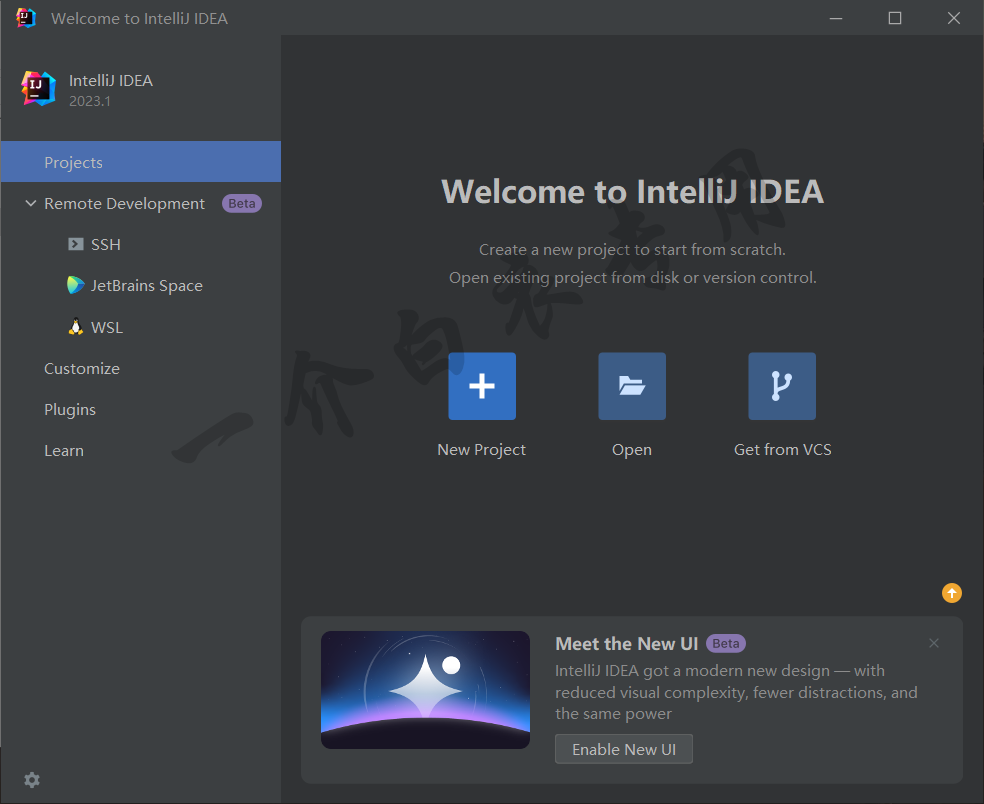The height and width of the screenshot is (804, 984).
Task: Click the Open folder icon
Action: [632, 386]
